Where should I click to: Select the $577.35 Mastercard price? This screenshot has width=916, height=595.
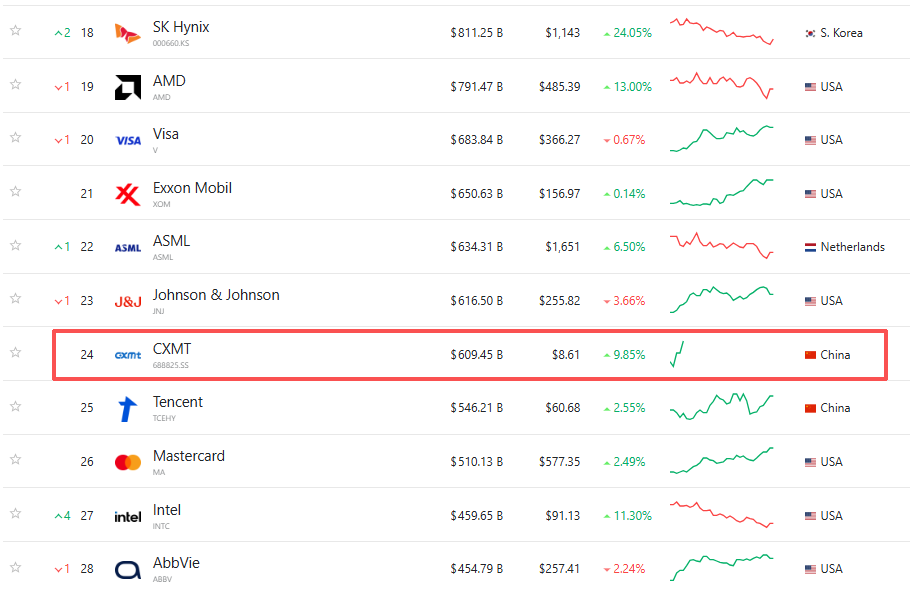pyautogui.click(x=559, y=461)
